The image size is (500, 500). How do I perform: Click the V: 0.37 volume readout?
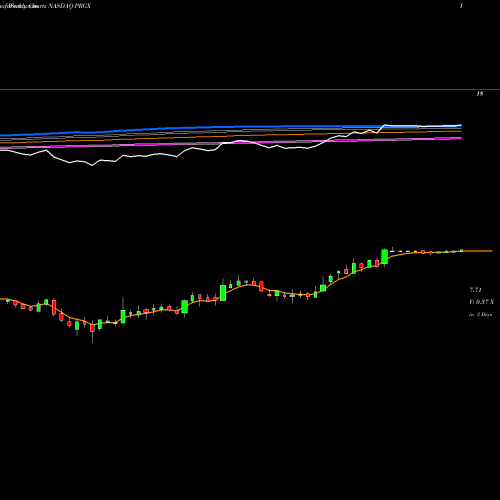tap(481, 302)
